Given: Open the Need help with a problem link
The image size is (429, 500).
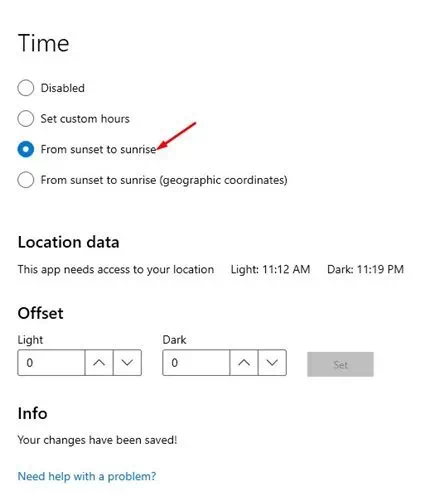Looking at the screenshot, I should pos(87,476).
